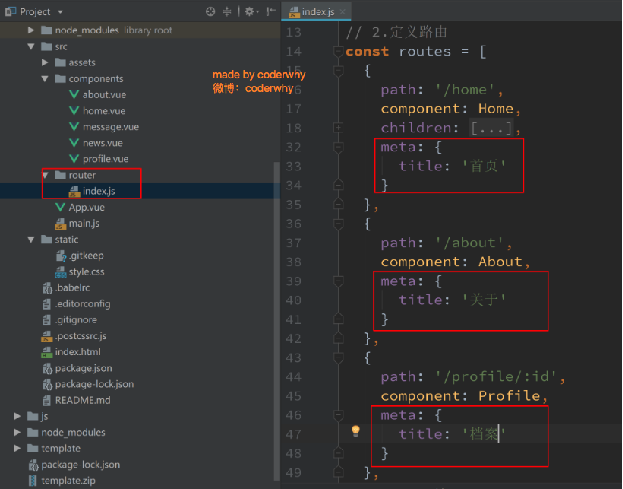Click the collapse all icon in Project toolbar
The height and width of the screenshot is (489, 623).
coord(227,12)
